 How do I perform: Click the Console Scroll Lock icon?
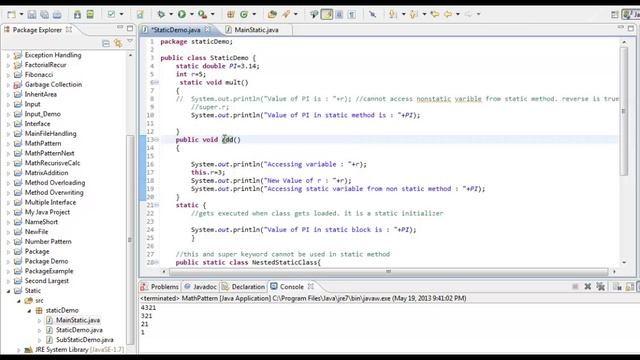(630, 287)
